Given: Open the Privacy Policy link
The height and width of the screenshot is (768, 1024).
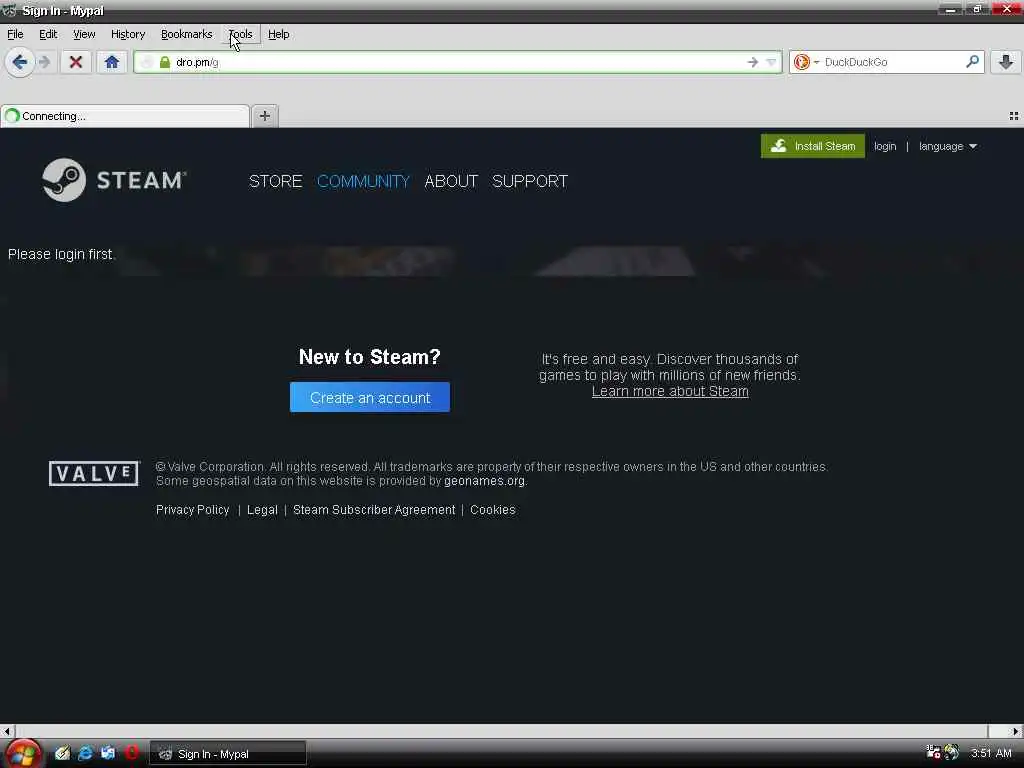Looking at the screenshot, I should 193,509.
